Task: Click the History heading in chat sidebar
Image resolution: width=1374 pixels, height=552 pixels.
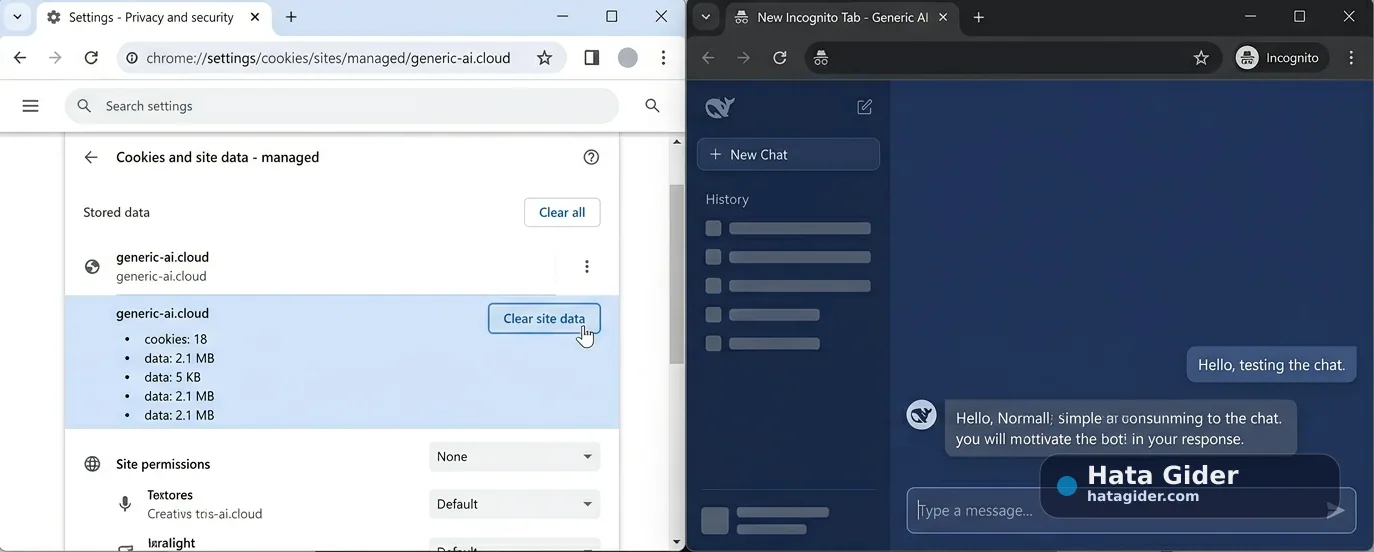Action: pyautogui.click(x=727, y=199)
